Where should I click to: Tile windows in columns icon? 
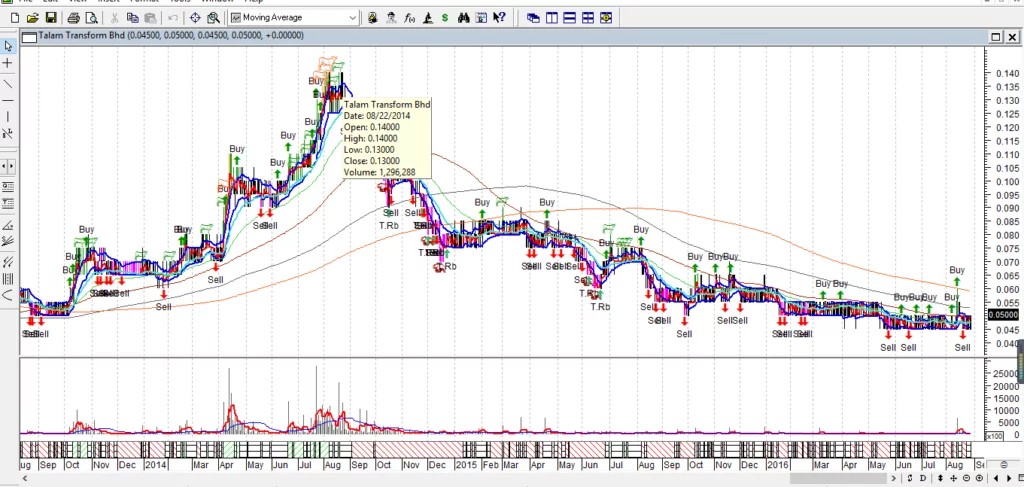(551, 18)
